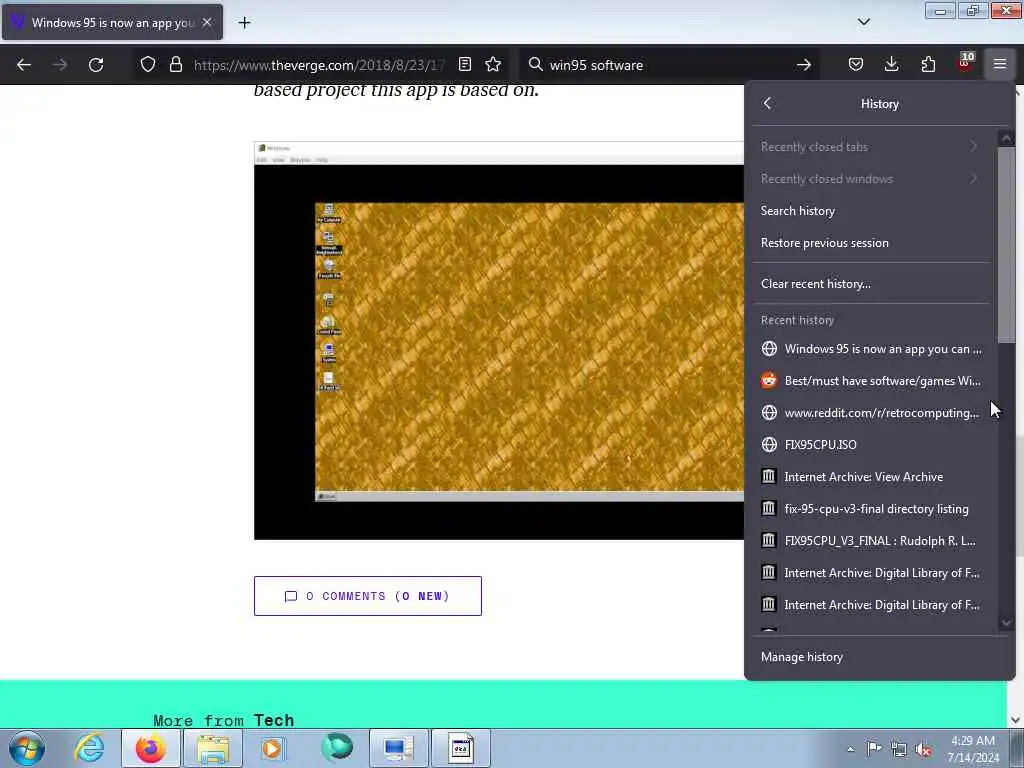Open fix-95-cpu-v3-final directory listing entry

[870, 509]
